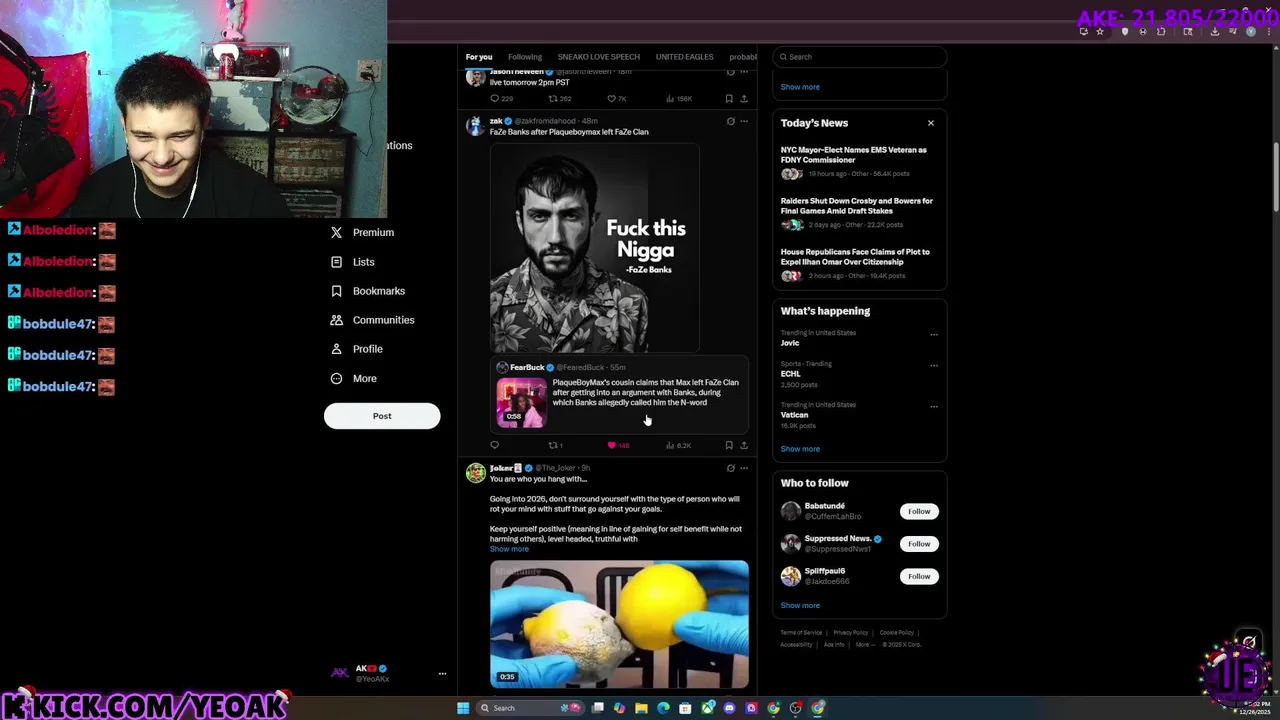1280x720 pixels.
Task: Repost the live tomorrow 2pm PST post
Action: point(560,99)
